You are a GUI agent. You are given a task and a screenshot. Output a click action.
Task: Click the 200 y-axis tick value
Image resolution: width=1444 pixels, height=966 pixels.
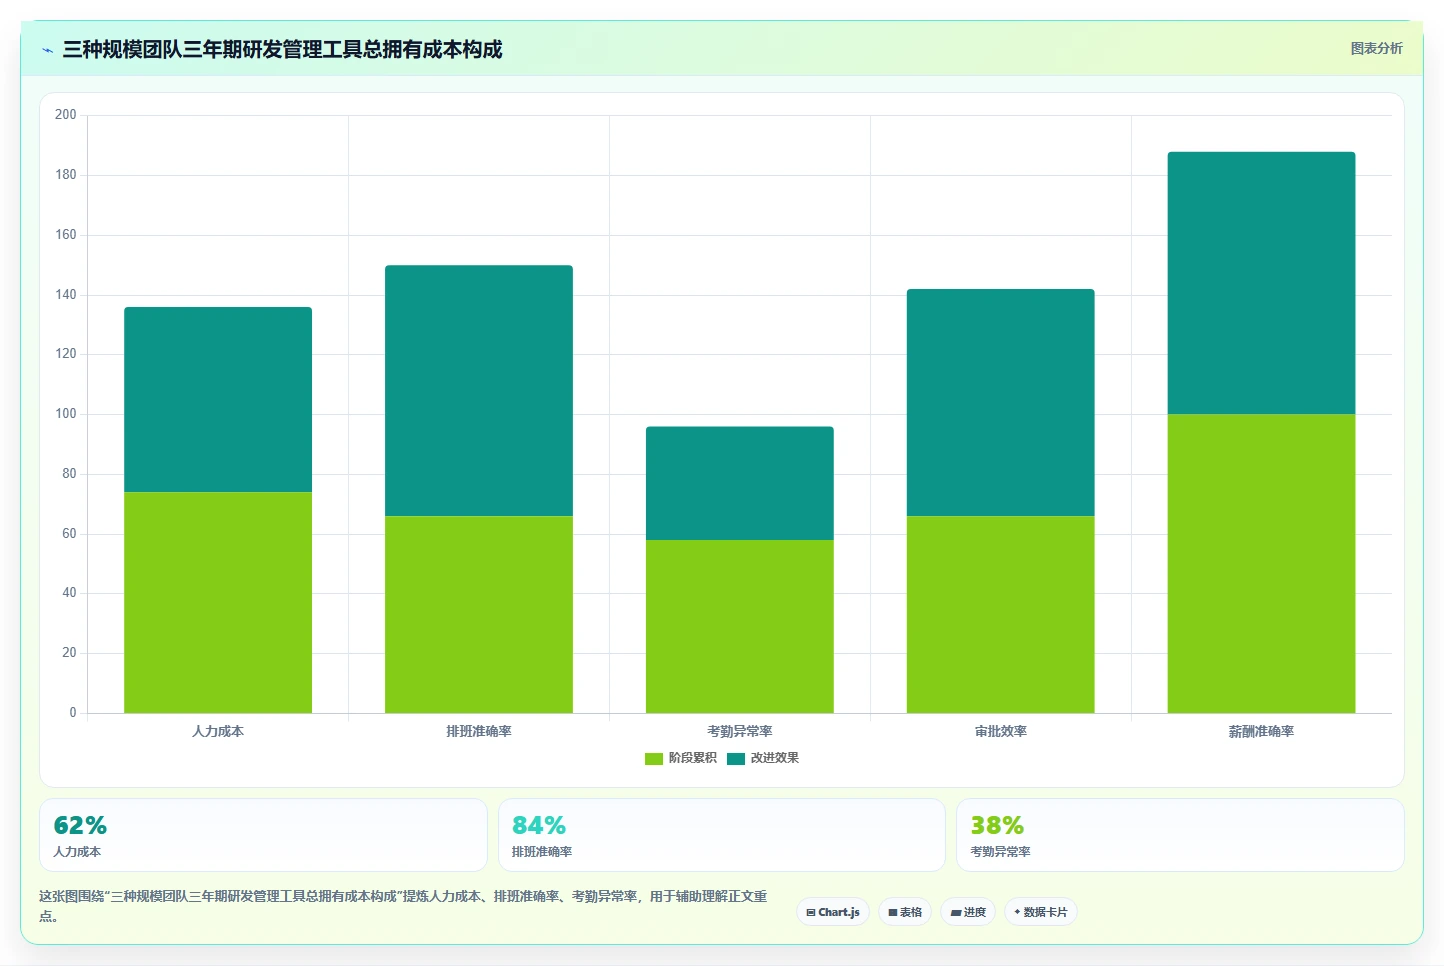click(66, 115)
